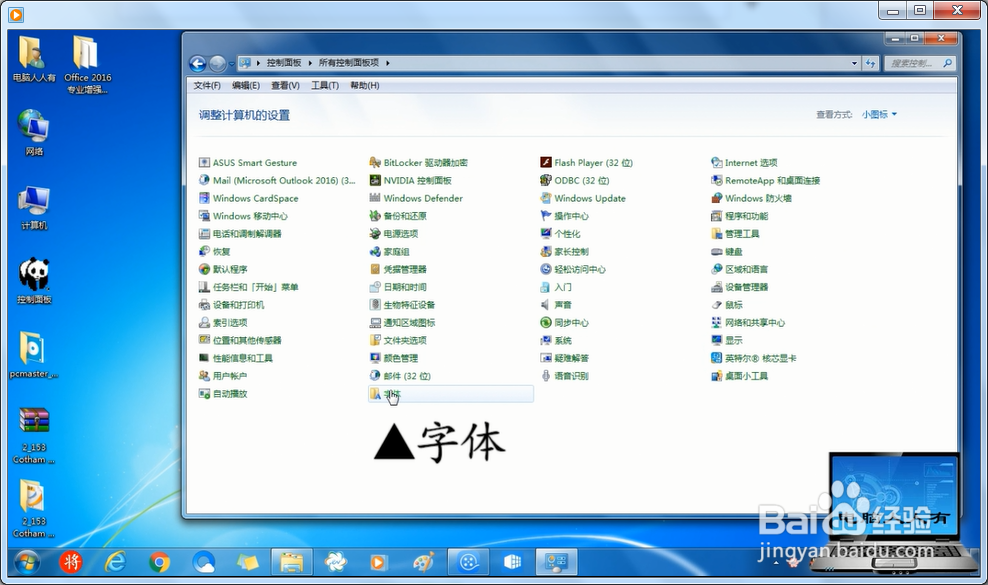This screenshot has width=988, height=585.
Task: Open 英特尔 核芯显卡 item
Action: point(754,358)
